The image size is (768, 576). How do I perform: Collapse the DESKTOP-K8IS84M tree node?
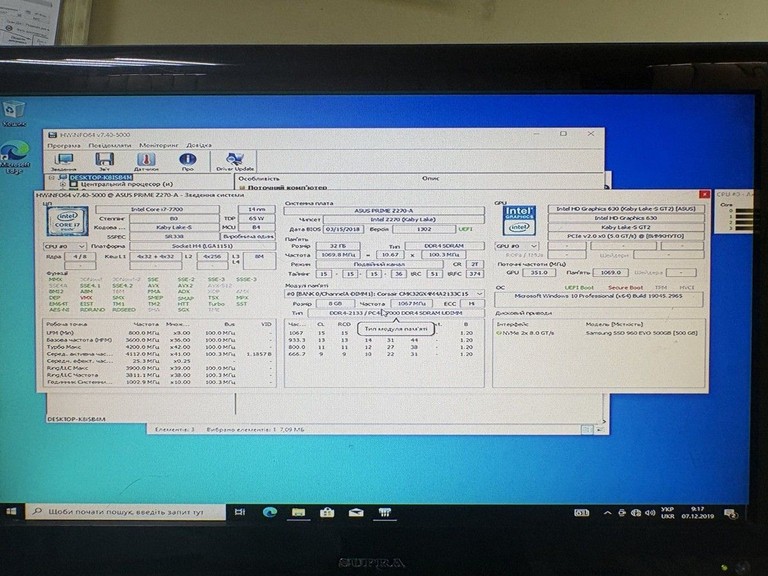[x=52, y=177]
